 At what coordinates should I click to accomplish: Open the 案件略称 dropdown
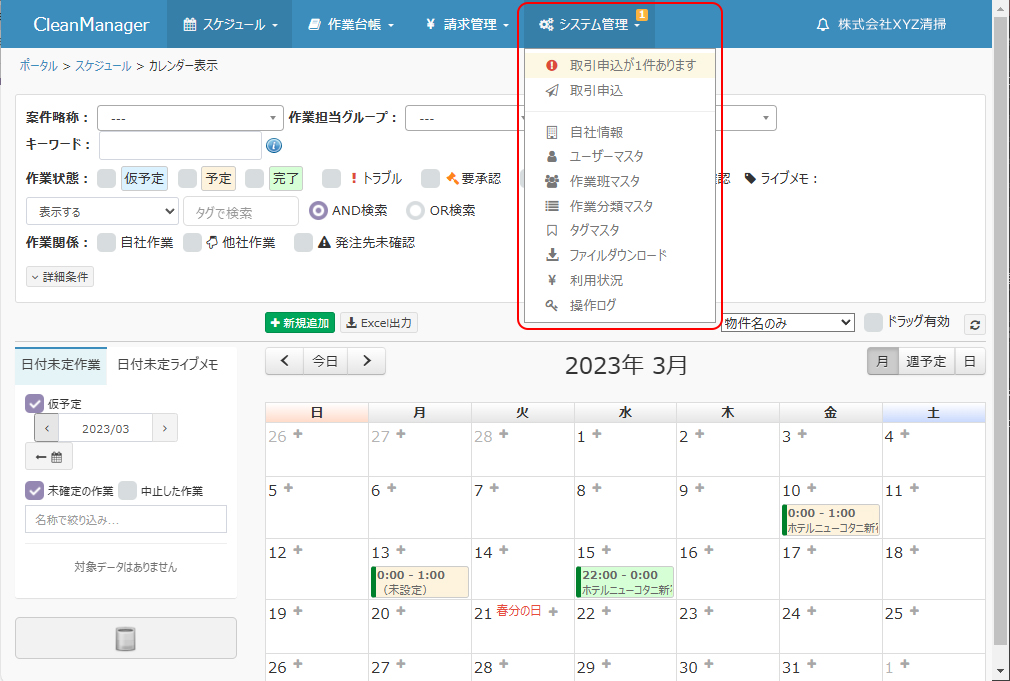coord(190,118)
